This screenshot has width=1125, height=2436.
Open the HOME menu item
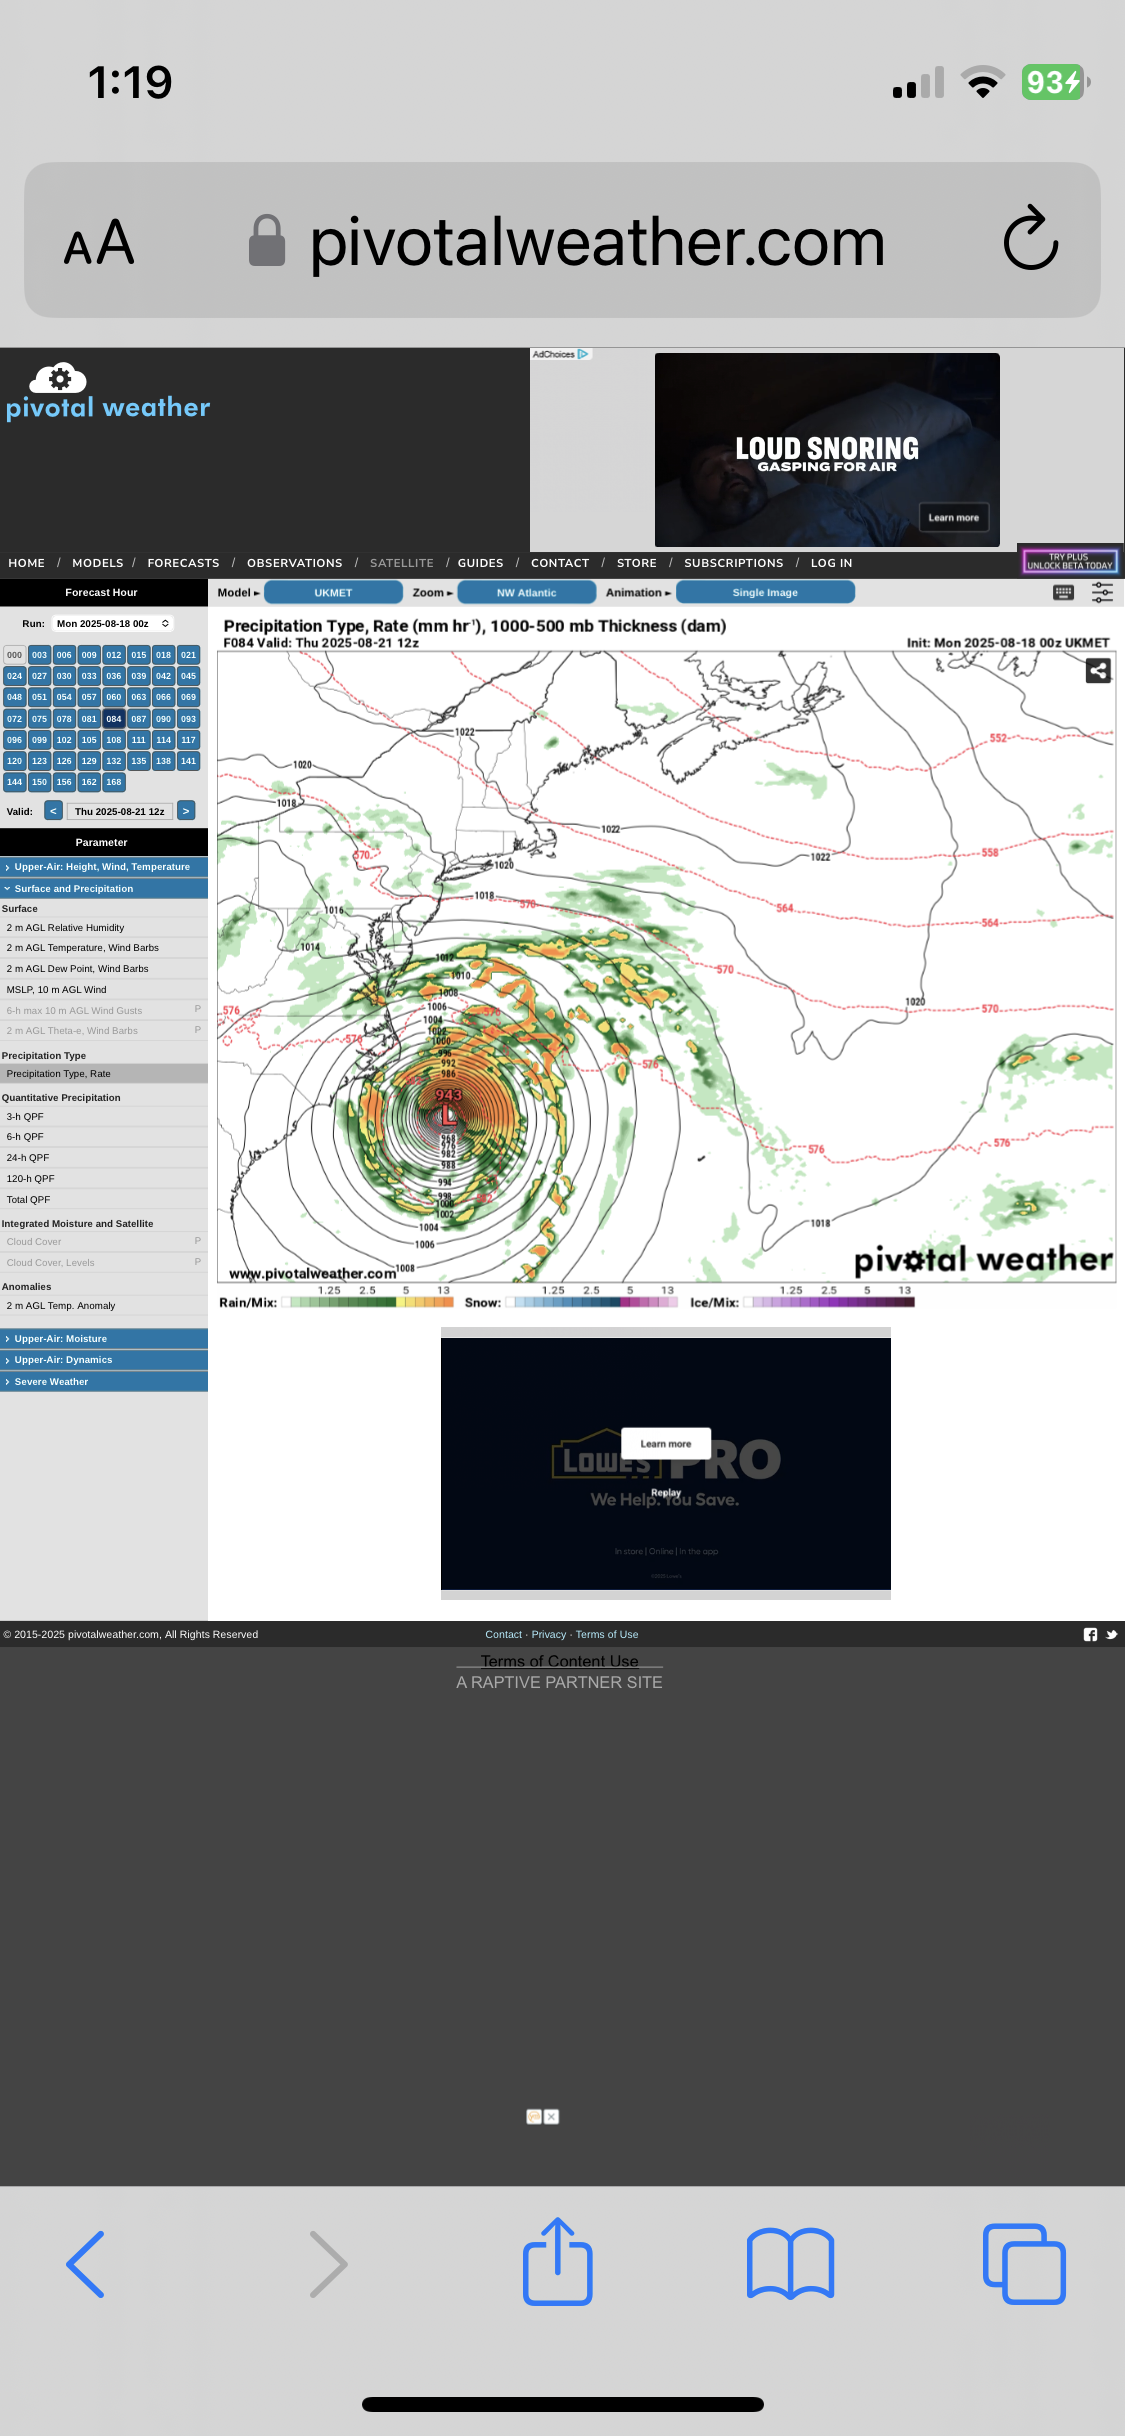tap(26, 563)
